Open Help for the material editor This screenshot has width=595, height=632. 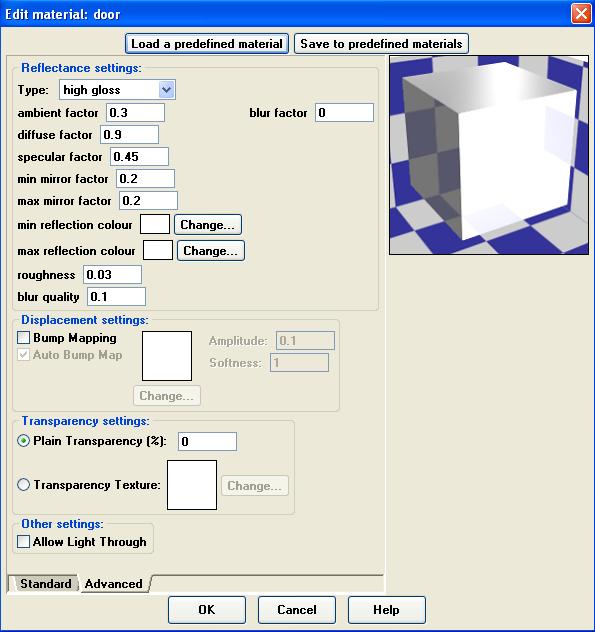(387, 610)
